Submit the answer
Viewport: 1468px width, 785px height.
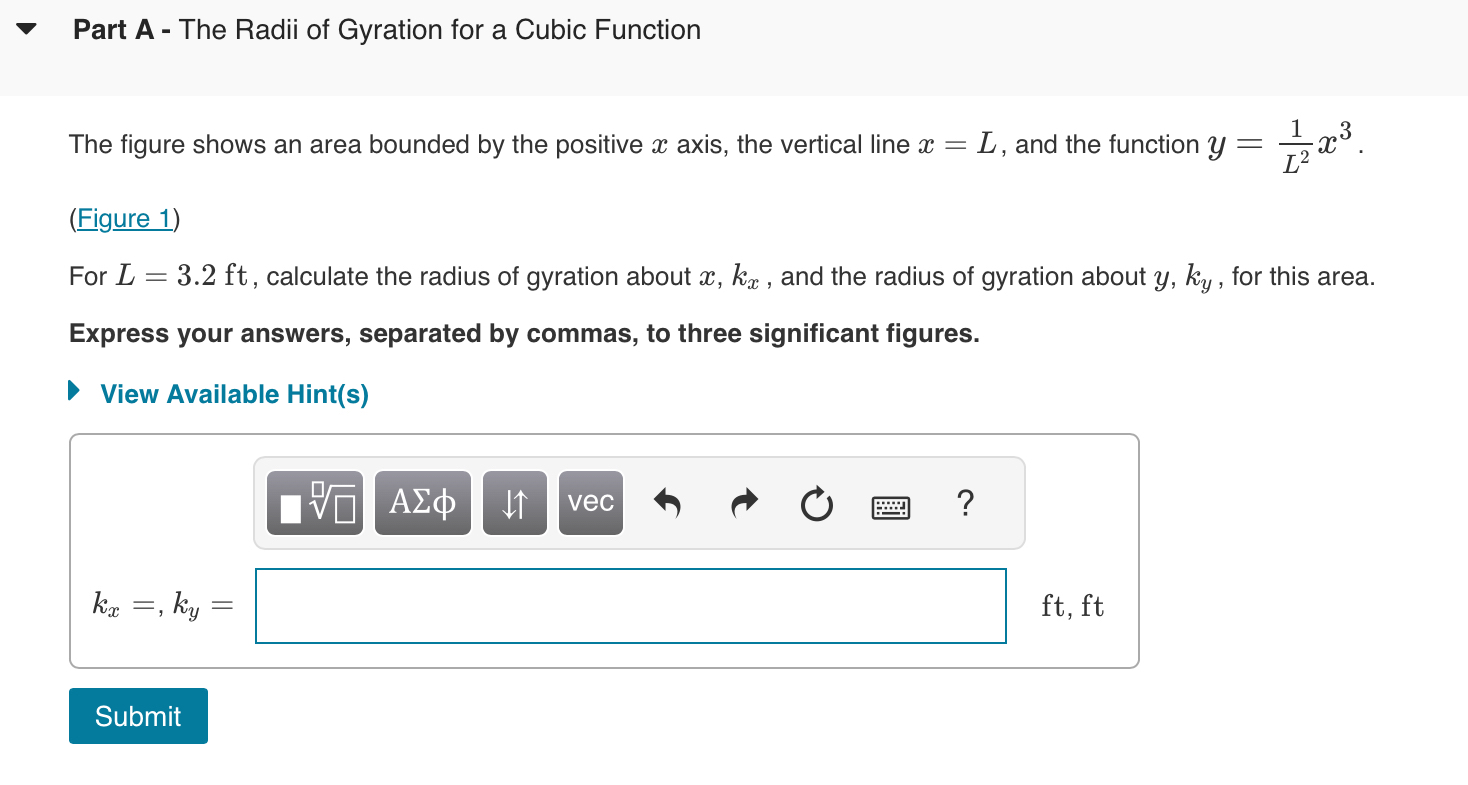click(138, 716)
